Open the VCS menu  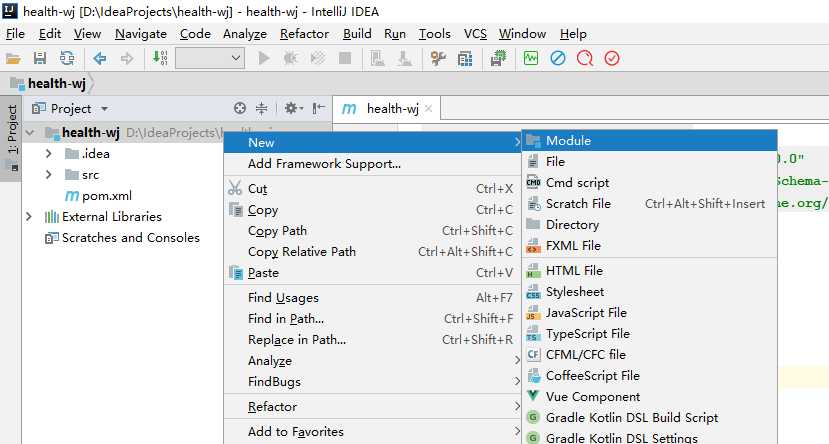(x=475, y=34)
